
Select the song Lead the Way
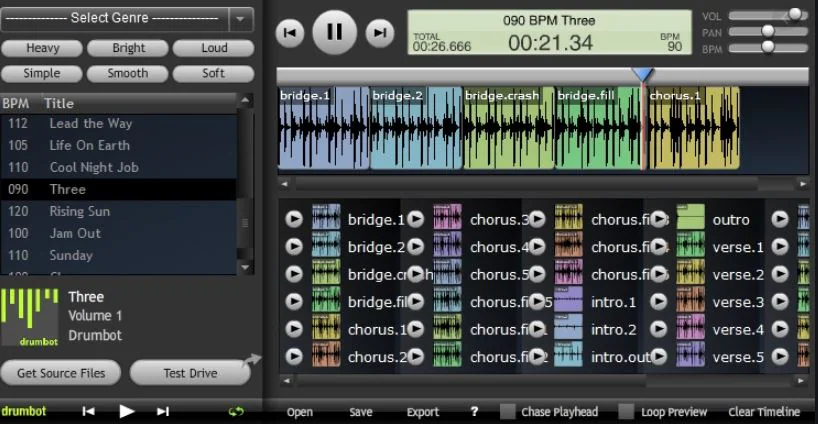point(119,124)
